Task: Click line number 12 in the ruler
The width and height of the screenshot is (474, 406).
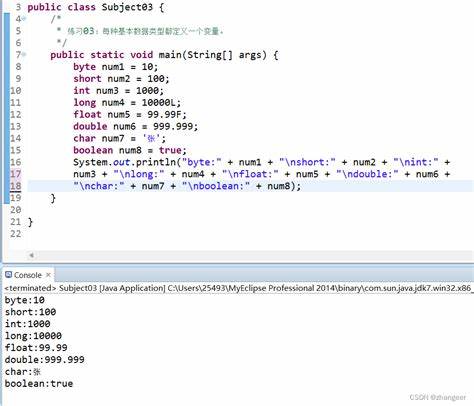Action: (15, 114)
